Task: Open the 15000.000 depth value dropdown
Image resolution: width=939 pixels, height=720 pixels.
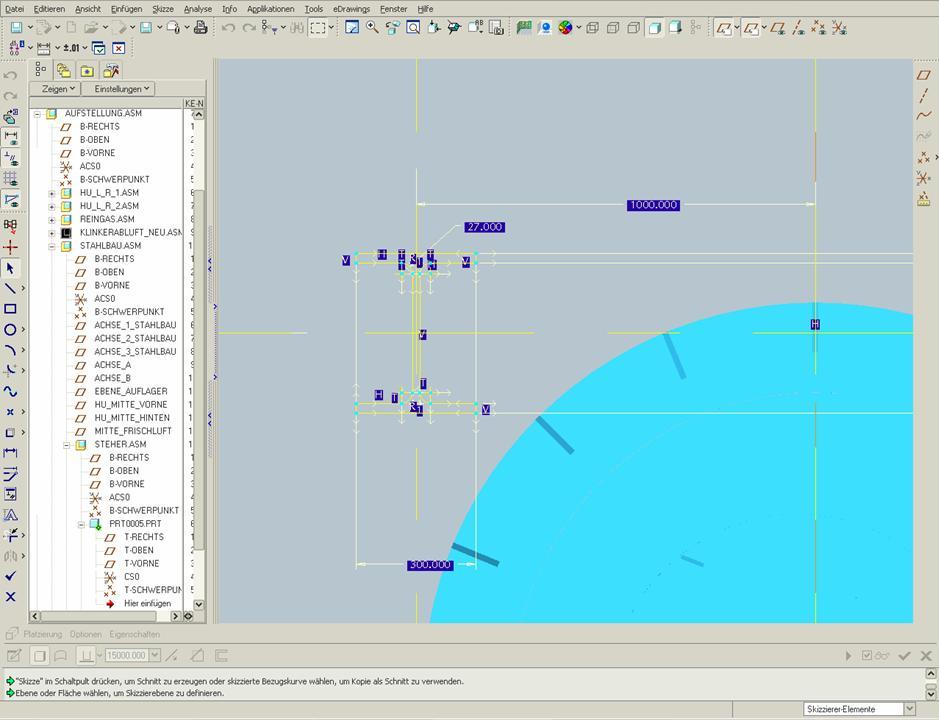Action: pyautogui.click(x=155, y=655)
